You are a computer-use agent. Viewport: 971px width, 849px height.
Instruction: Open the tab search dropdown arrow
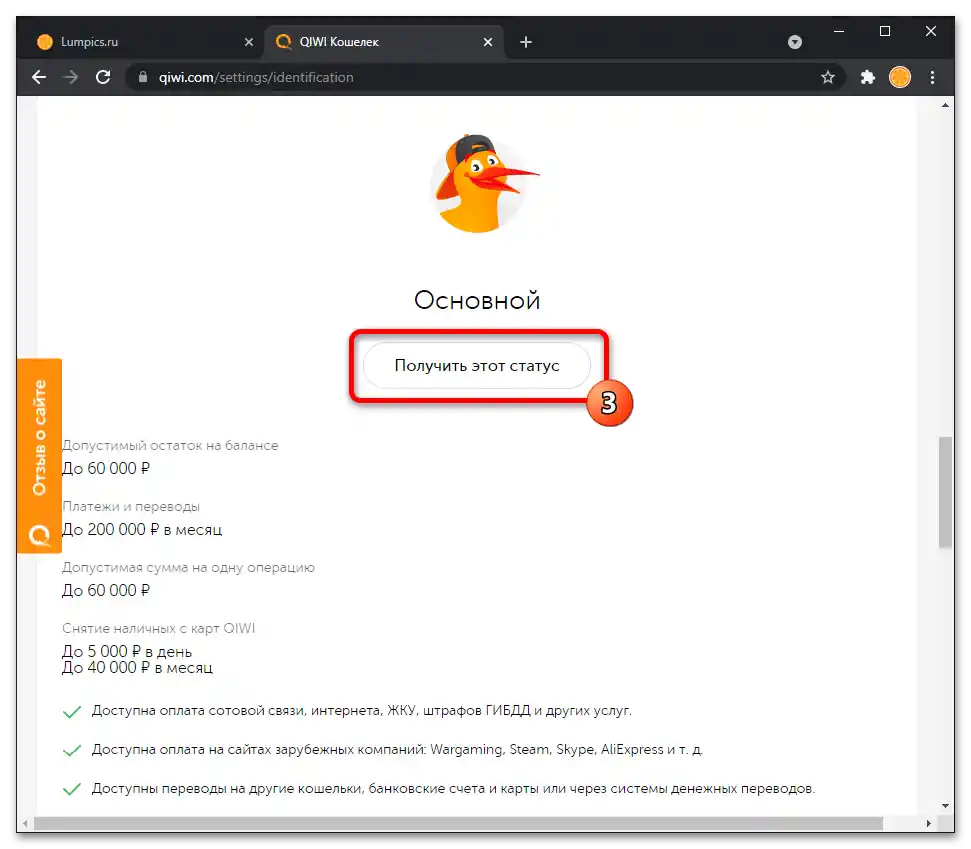point(795,42)
